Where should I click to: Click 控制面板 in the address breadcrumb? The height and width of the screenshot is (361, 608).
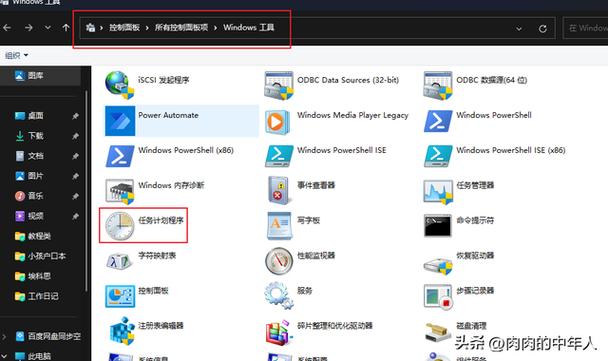pyautogui.click(x=124, y=28)
